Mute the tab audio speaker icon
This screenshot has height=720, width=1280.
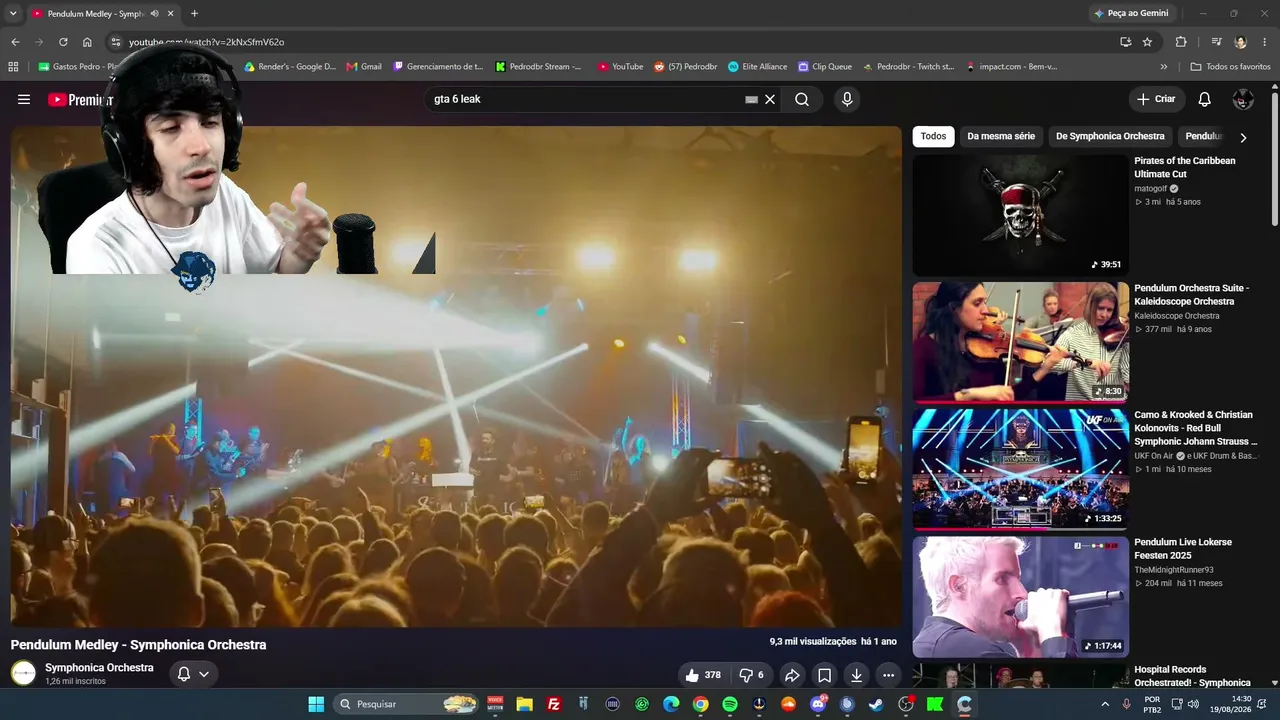[x=154, y=14]
